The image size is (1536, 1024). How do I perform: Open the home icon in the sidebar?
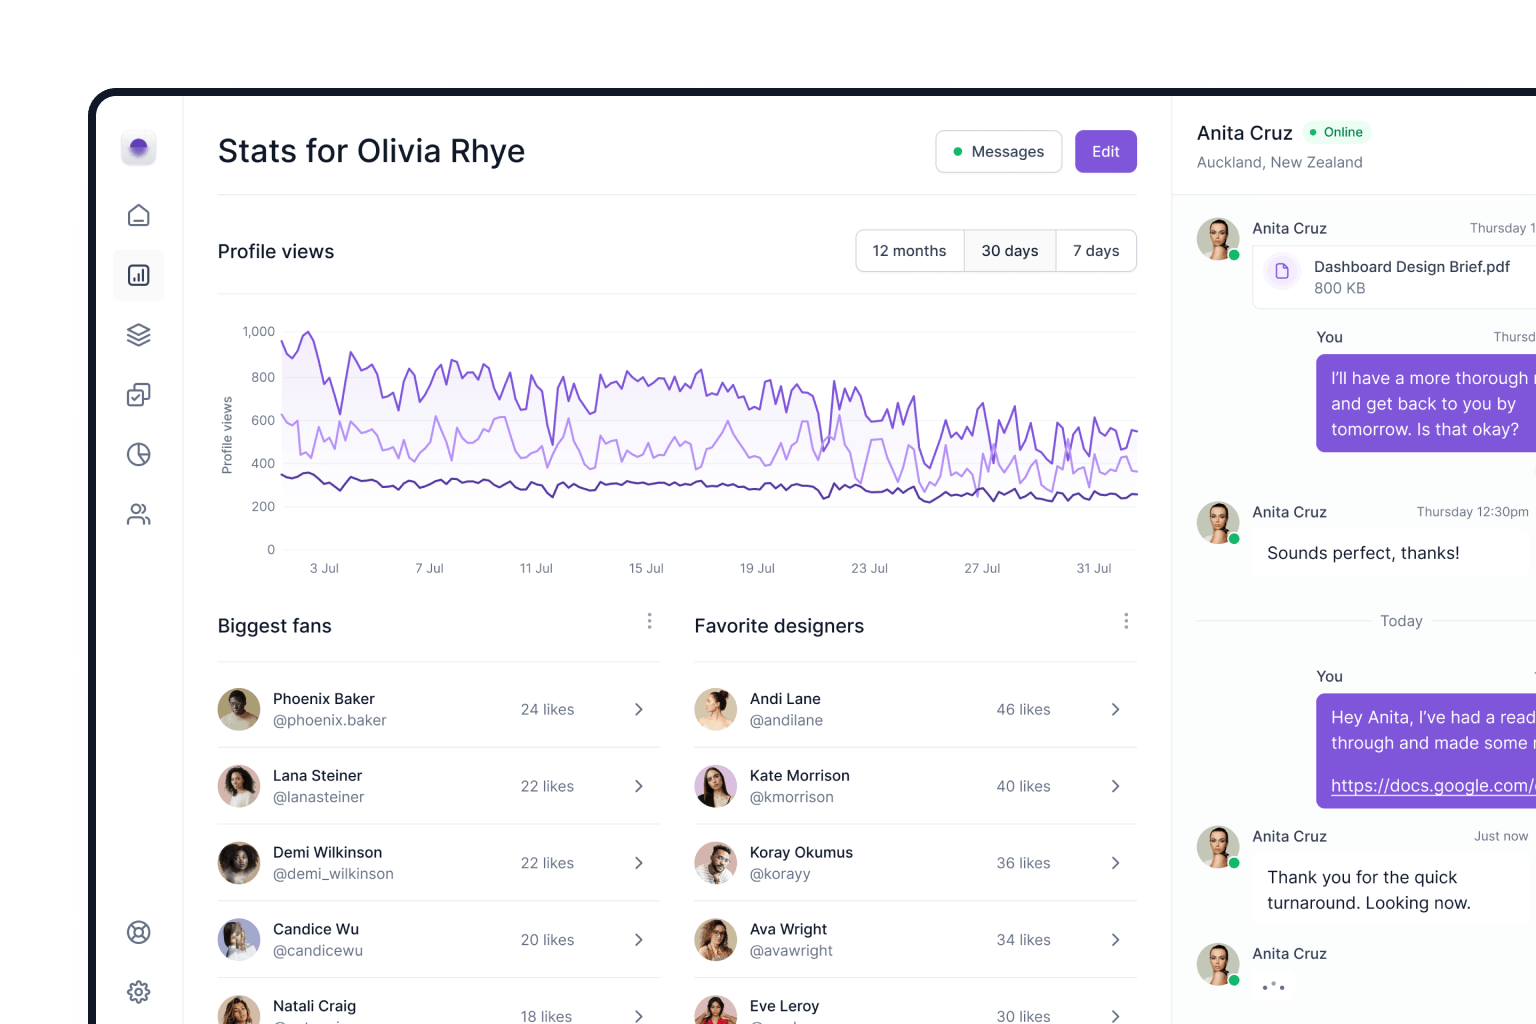pos(138,214)
